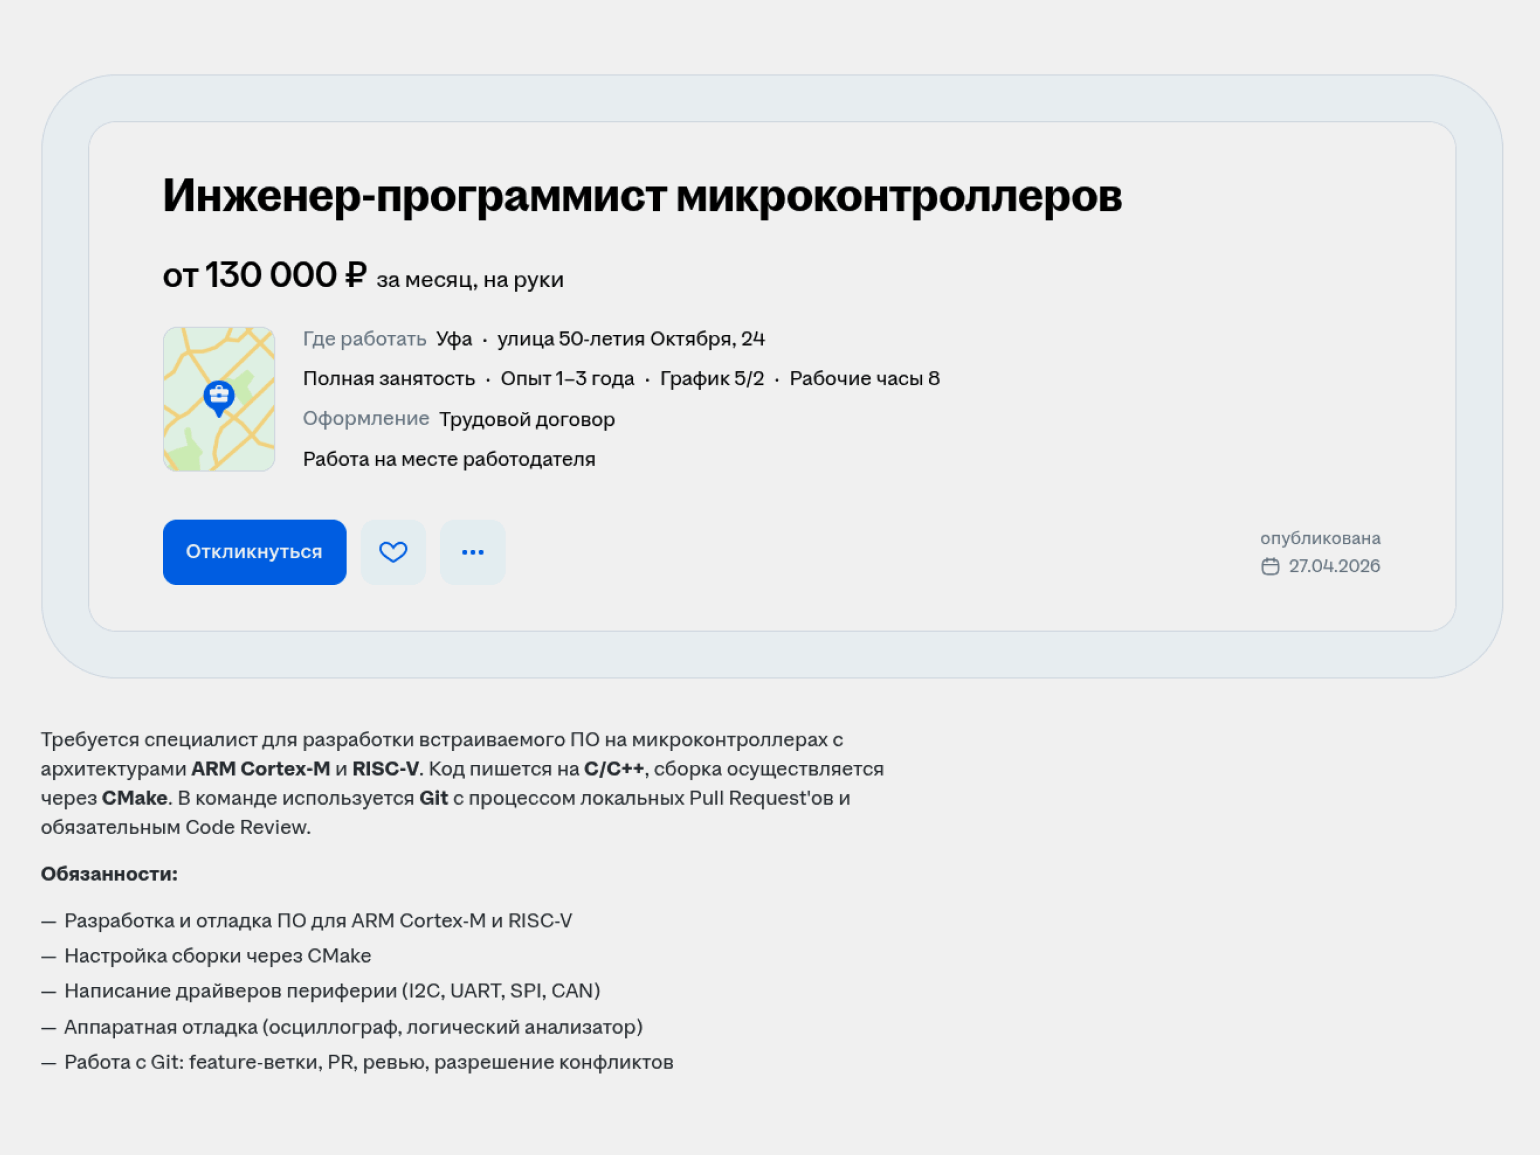Click Работа на месте работодателя text
Screen dimensions: 1540x1155
pos(449,459)
